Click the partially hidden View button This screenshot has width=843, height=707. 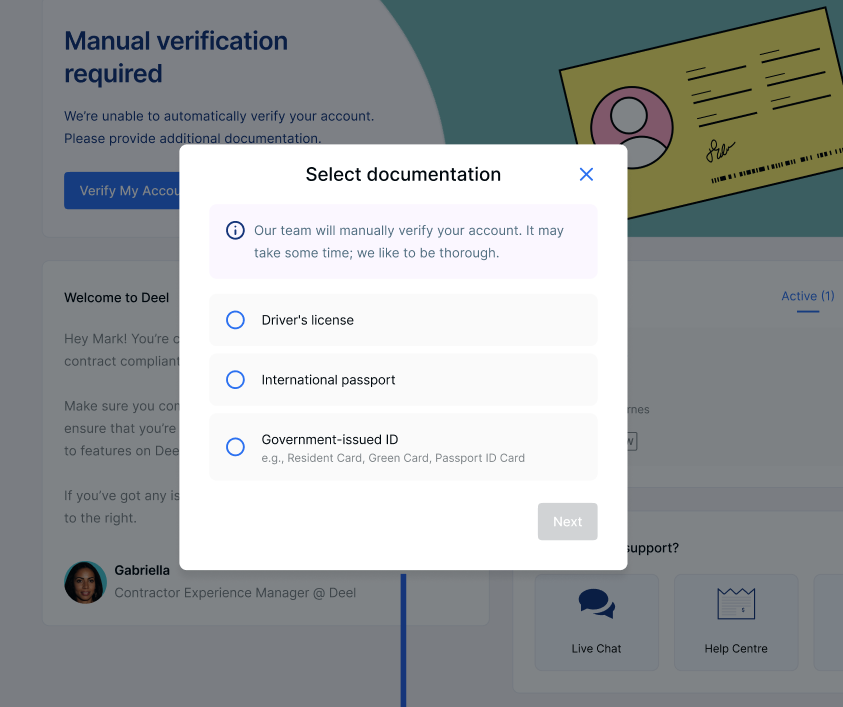(628, 440)
